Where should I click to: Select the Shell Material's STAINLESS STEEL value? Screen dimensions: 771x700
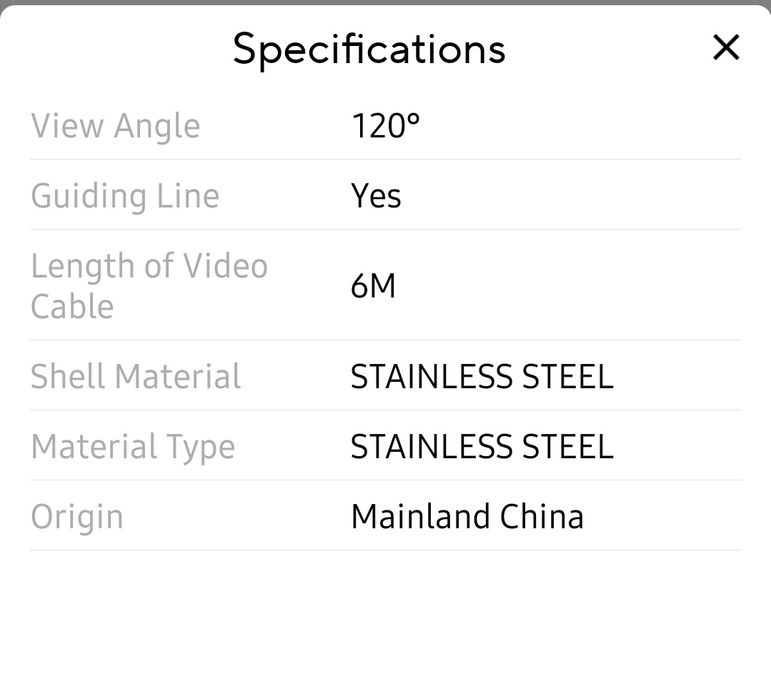[481, 377]
